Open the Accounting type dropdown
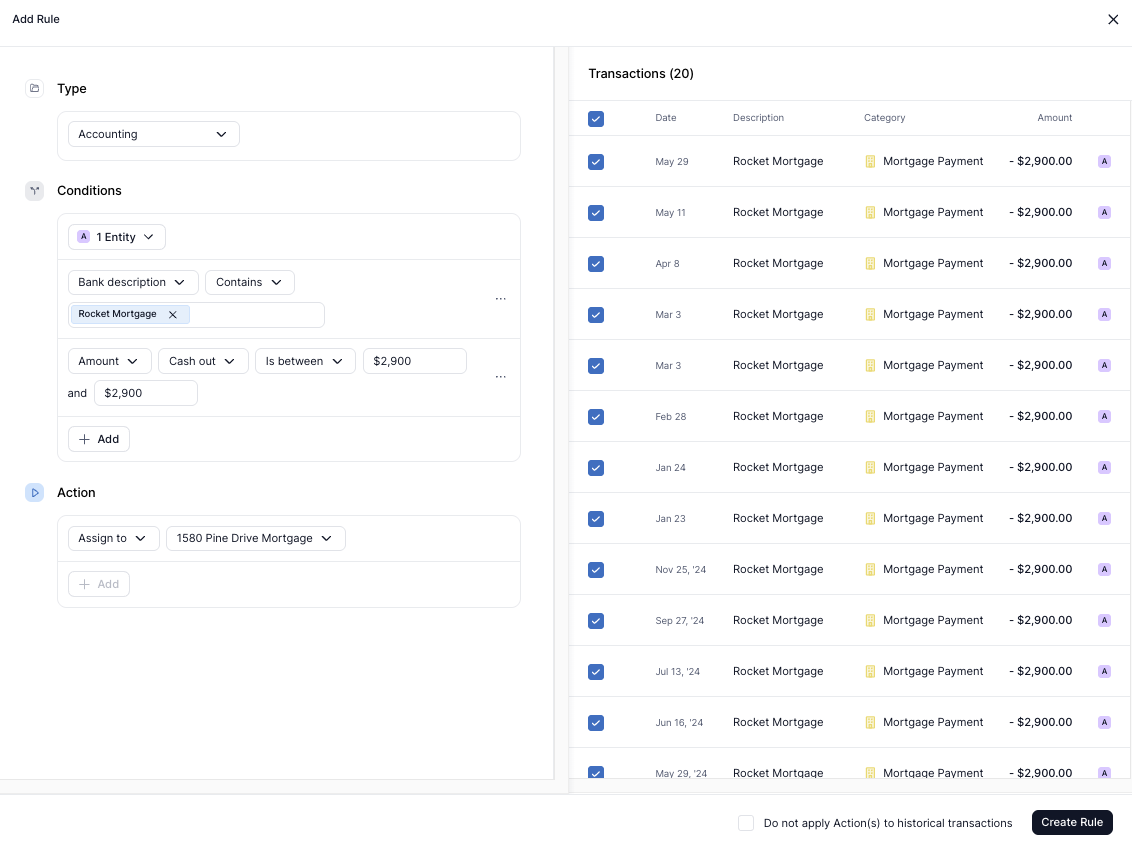Viewport: 1132px width, 844px height. pos(154,134)
